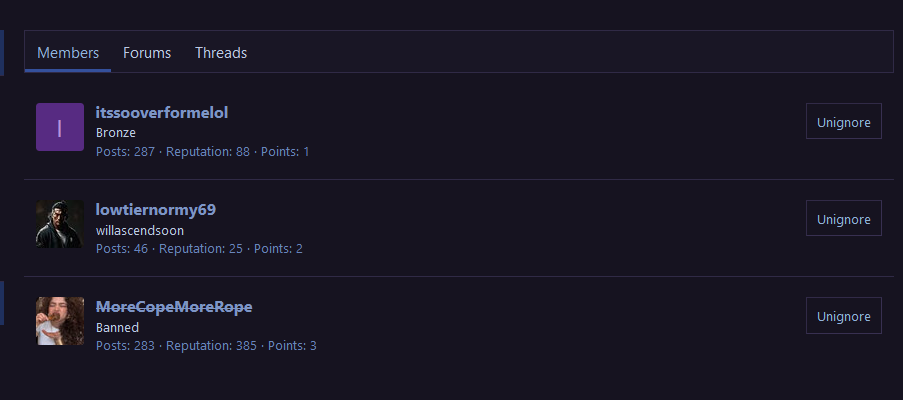Open the struck-through MoreCopeMoreRope username link
This screenshot has width=903, height=400.
coord(174,306)
